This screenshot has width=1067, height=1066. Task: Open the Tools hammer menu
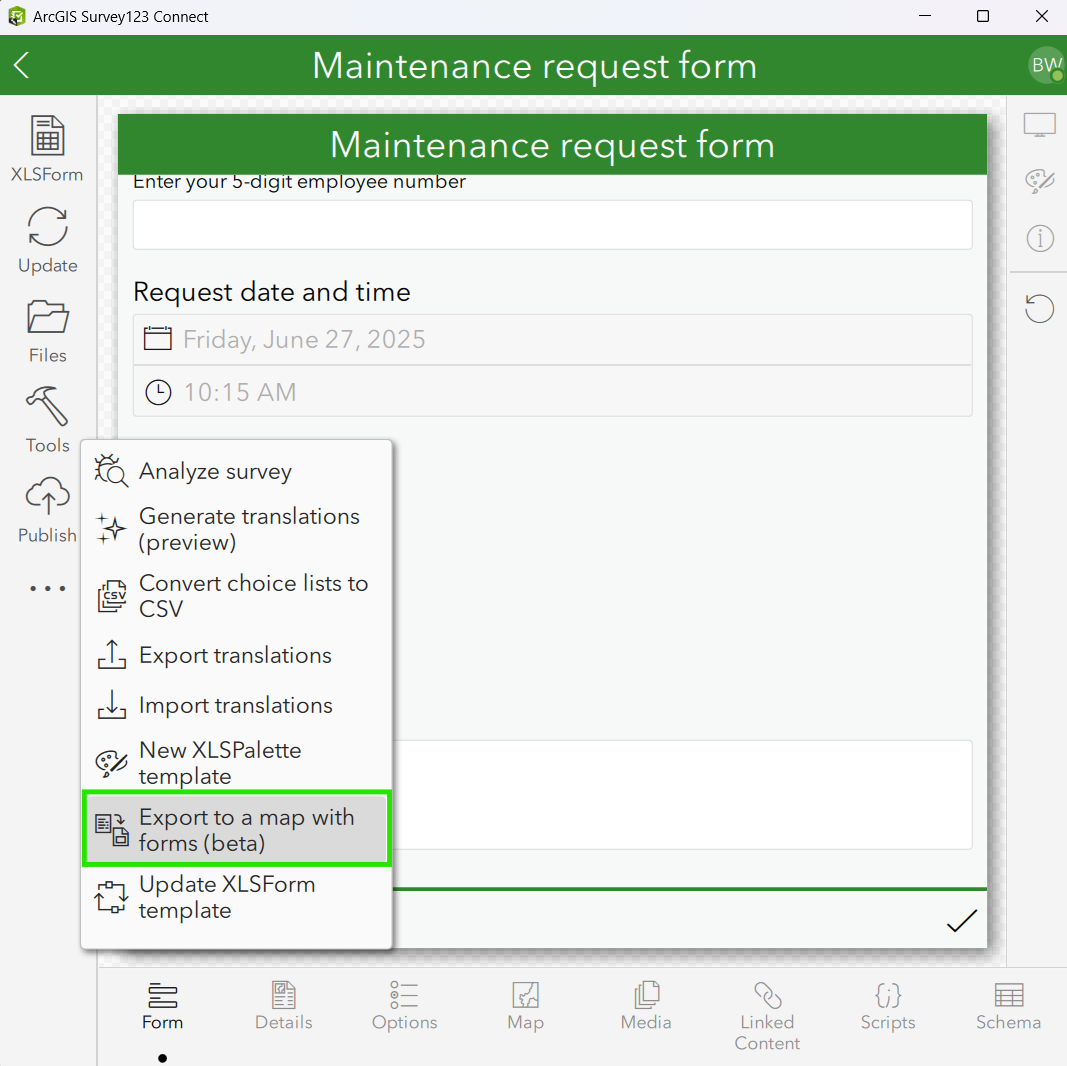47,420
